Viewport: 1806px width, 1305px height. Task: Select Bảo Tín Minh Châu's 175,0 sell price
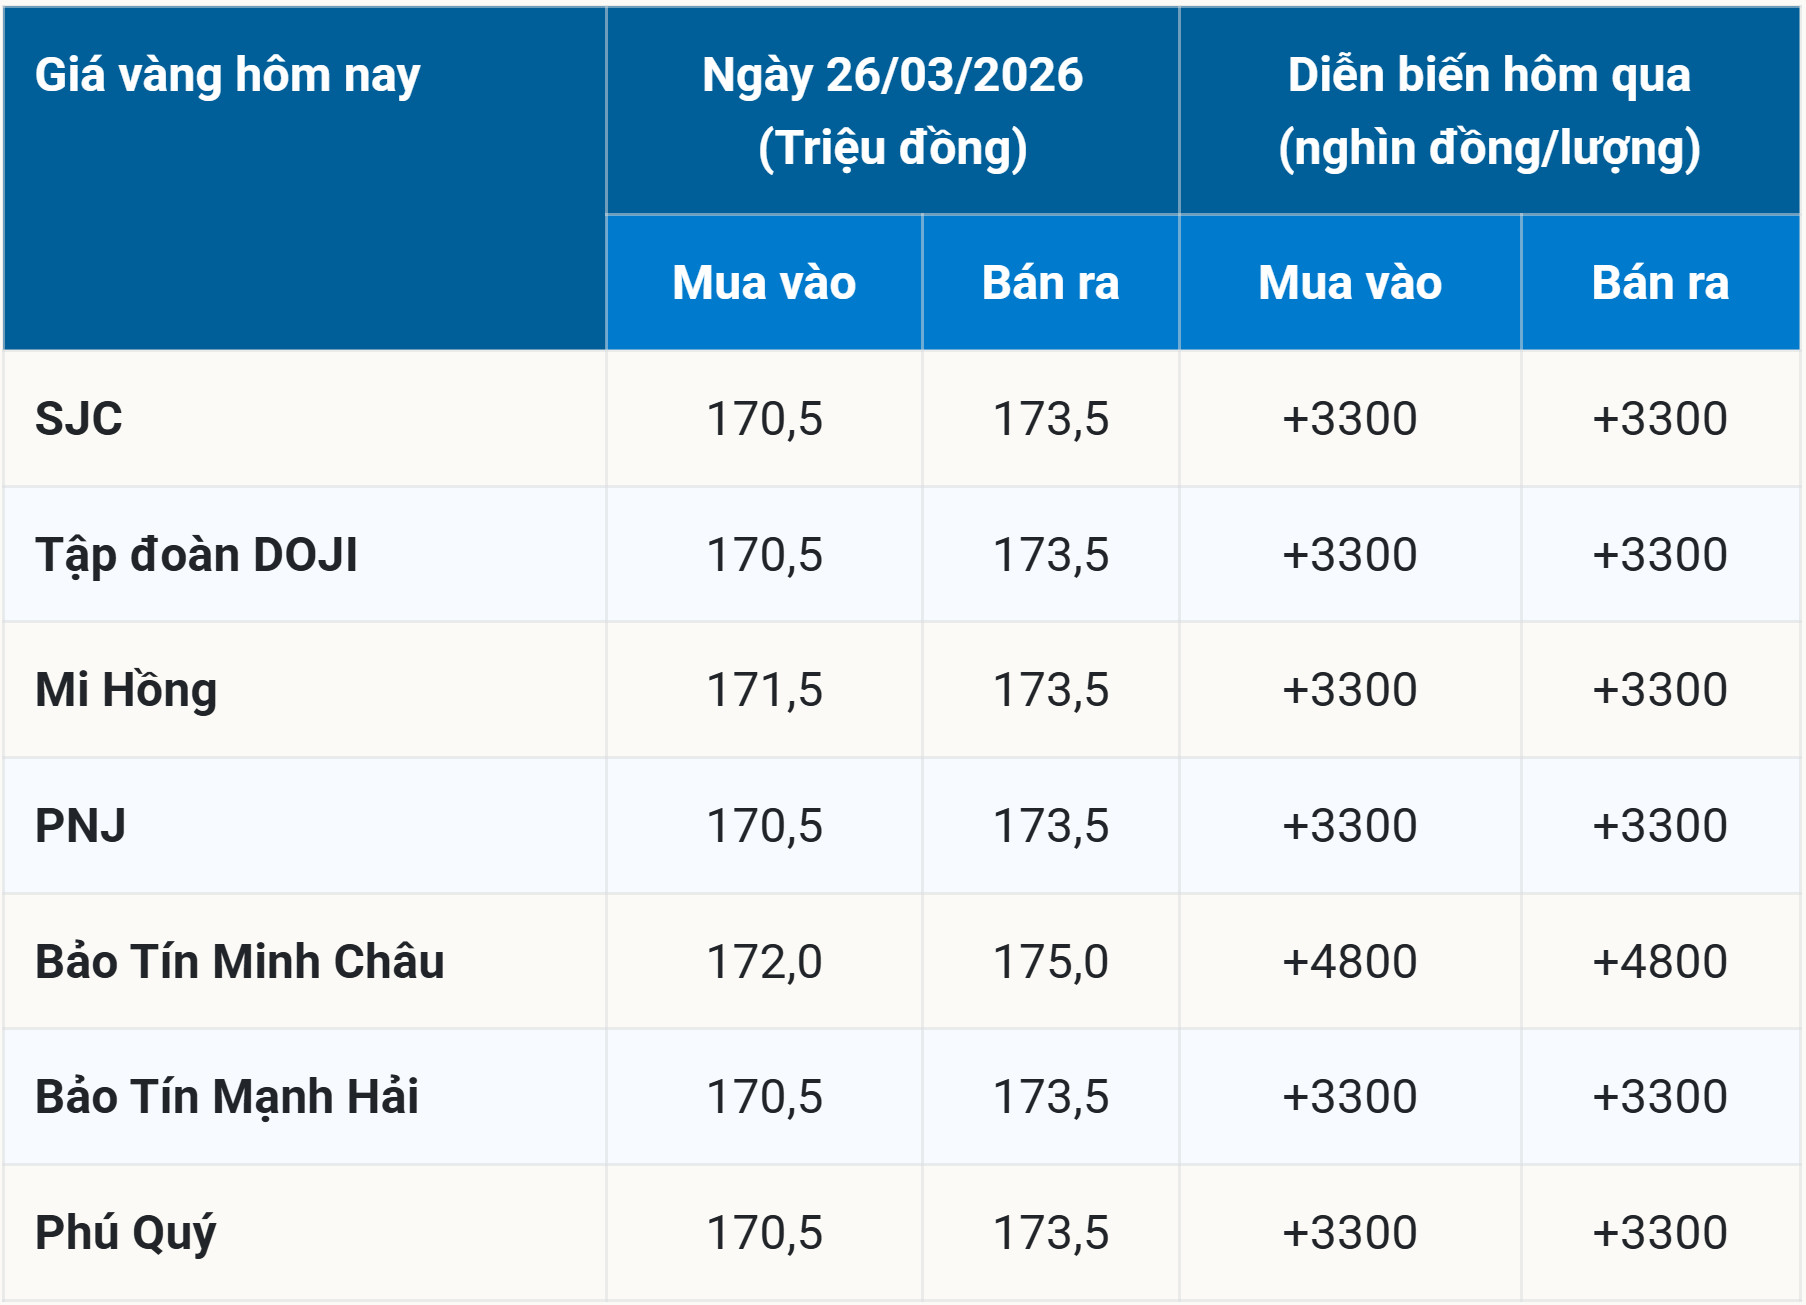coord(1050,962)
